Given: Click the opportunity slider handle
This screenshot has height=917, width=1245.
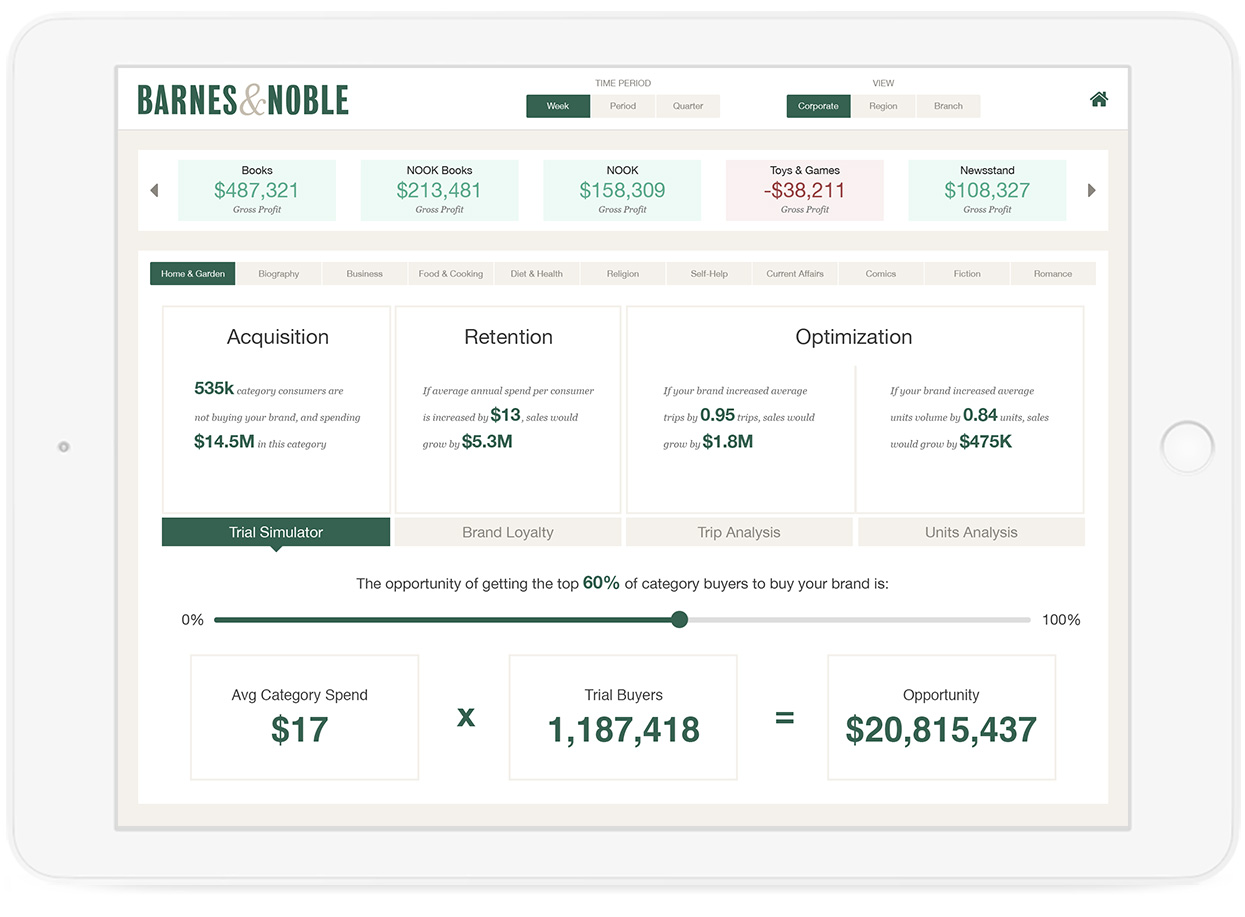Looking at the screenshot, I should pos(680,620).
